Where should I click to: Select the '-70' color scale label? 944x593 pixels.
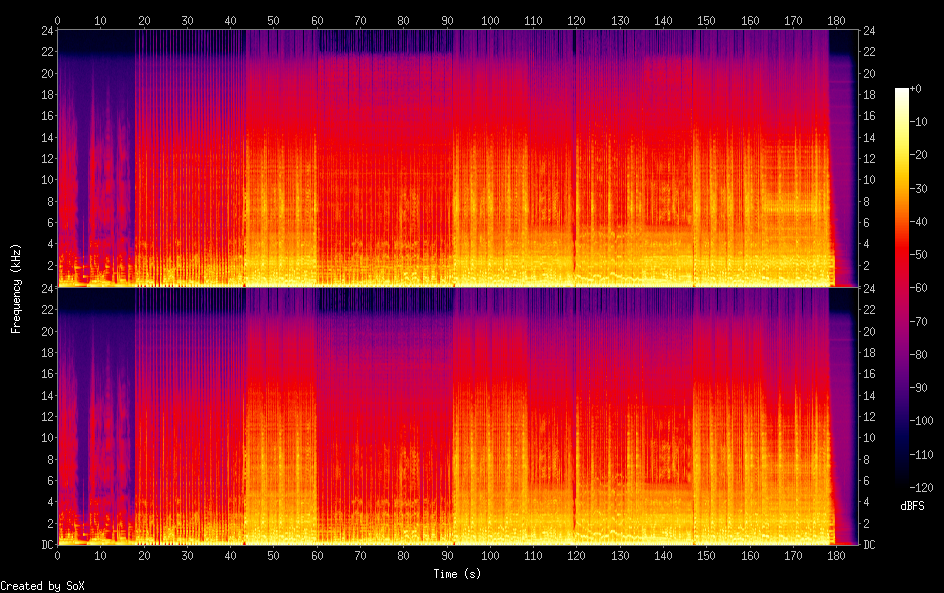pos(919,321)
